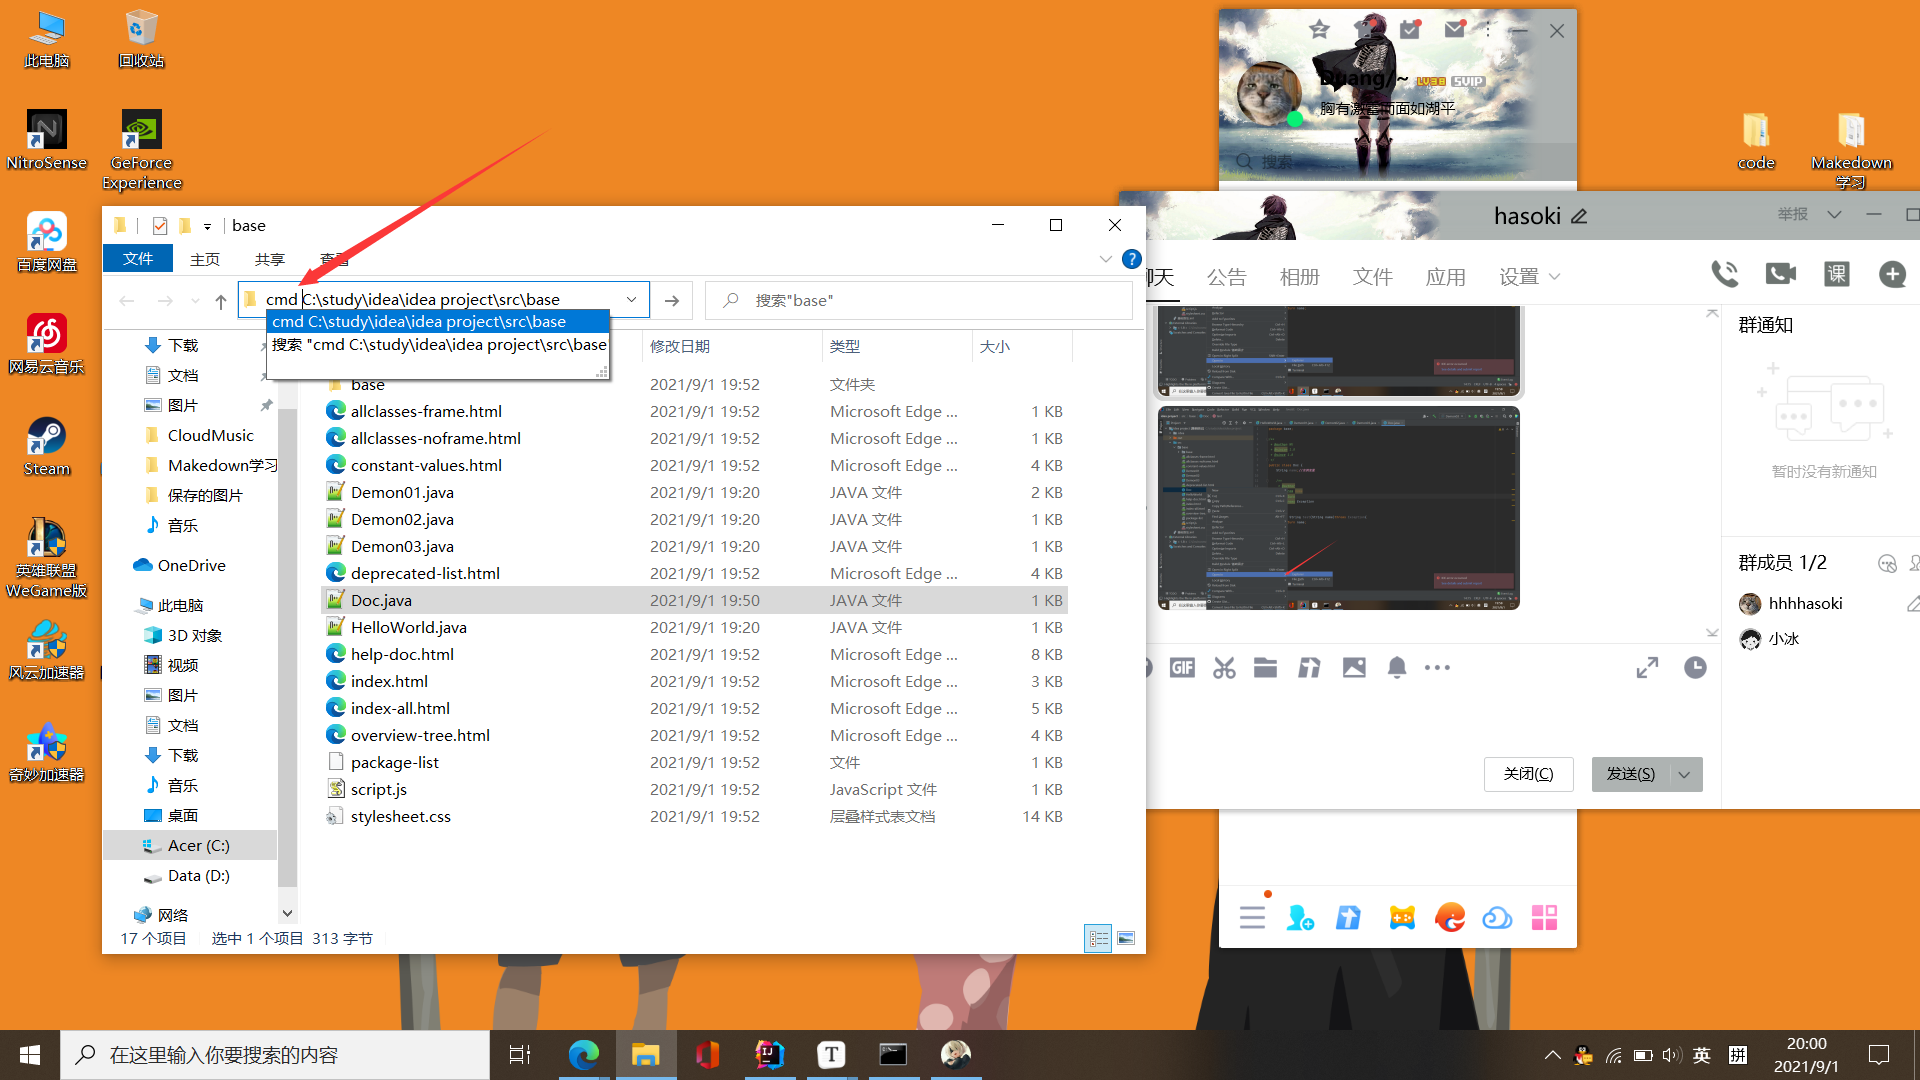Select cmd path suggestion in address dropdown
The image size is (1920, 1080).
click(x=438, y=321)
